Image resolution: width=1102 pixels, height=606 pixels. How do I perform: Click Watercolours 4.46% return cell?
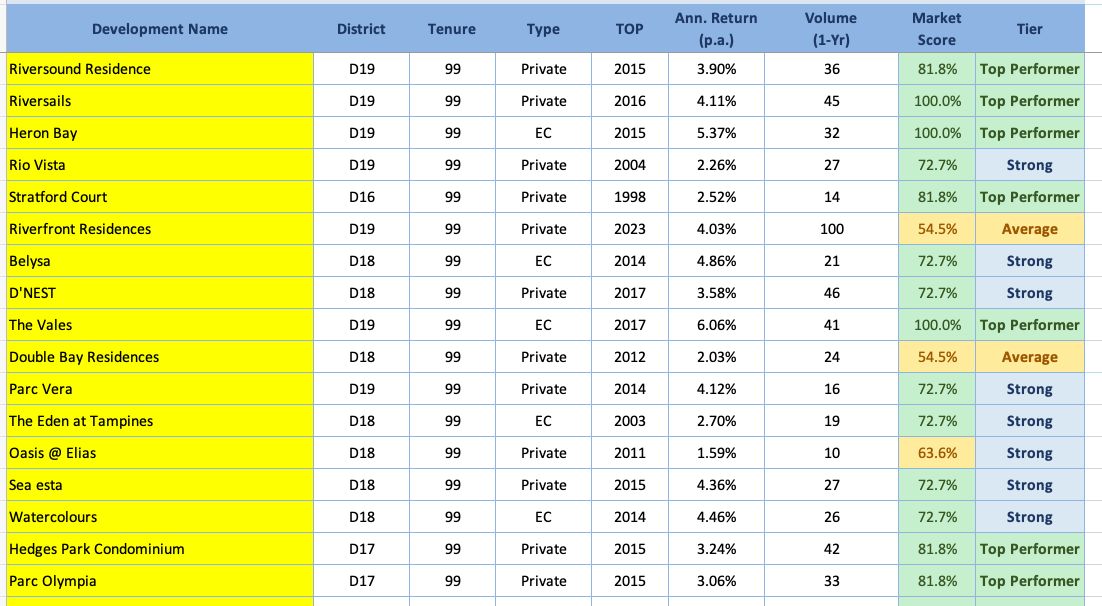click(x=716, y=517)
